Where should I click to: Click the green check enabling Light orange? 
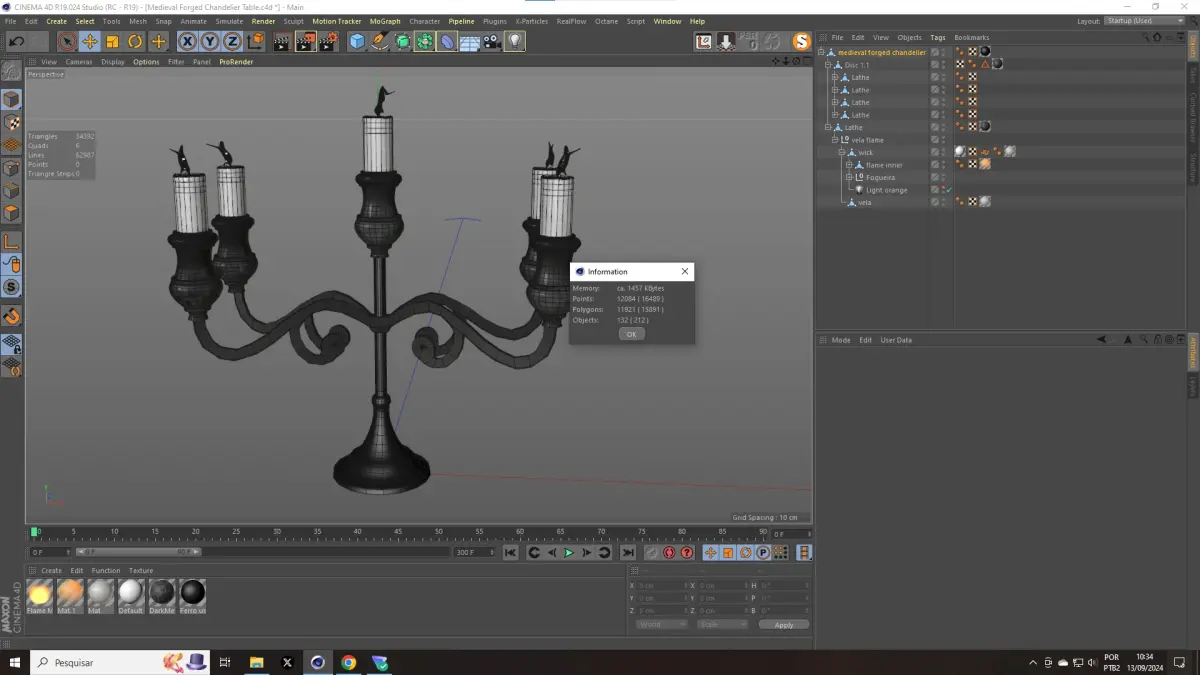click(949, 190)
